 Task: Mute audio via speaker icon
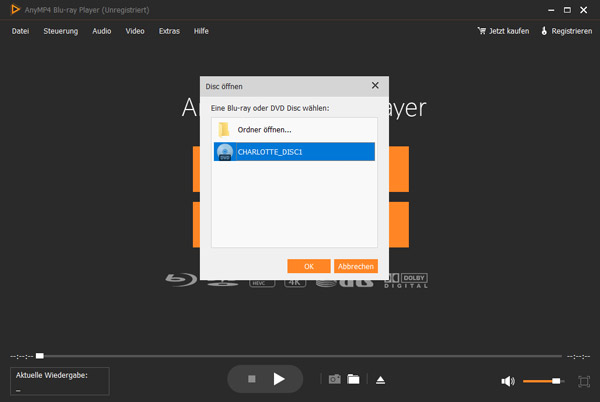(508, 381)
